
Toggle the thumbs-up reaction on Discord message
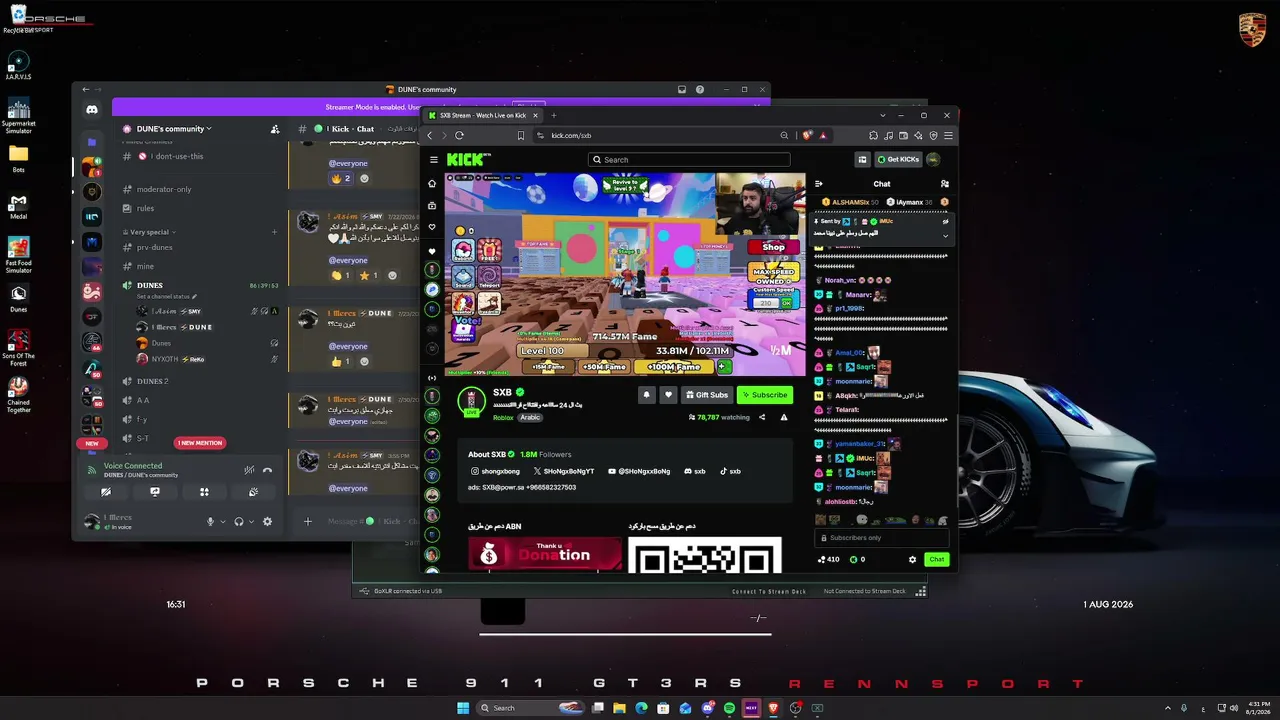tap(340, 361)
